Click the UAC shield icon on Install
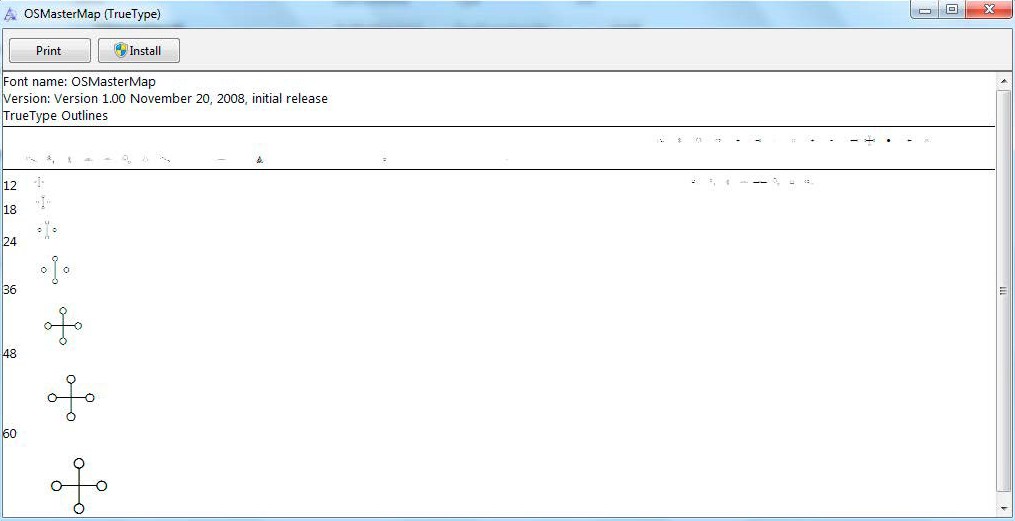Image resolution: width=1015 pixels, height=521 pixels. pos(121,50)
